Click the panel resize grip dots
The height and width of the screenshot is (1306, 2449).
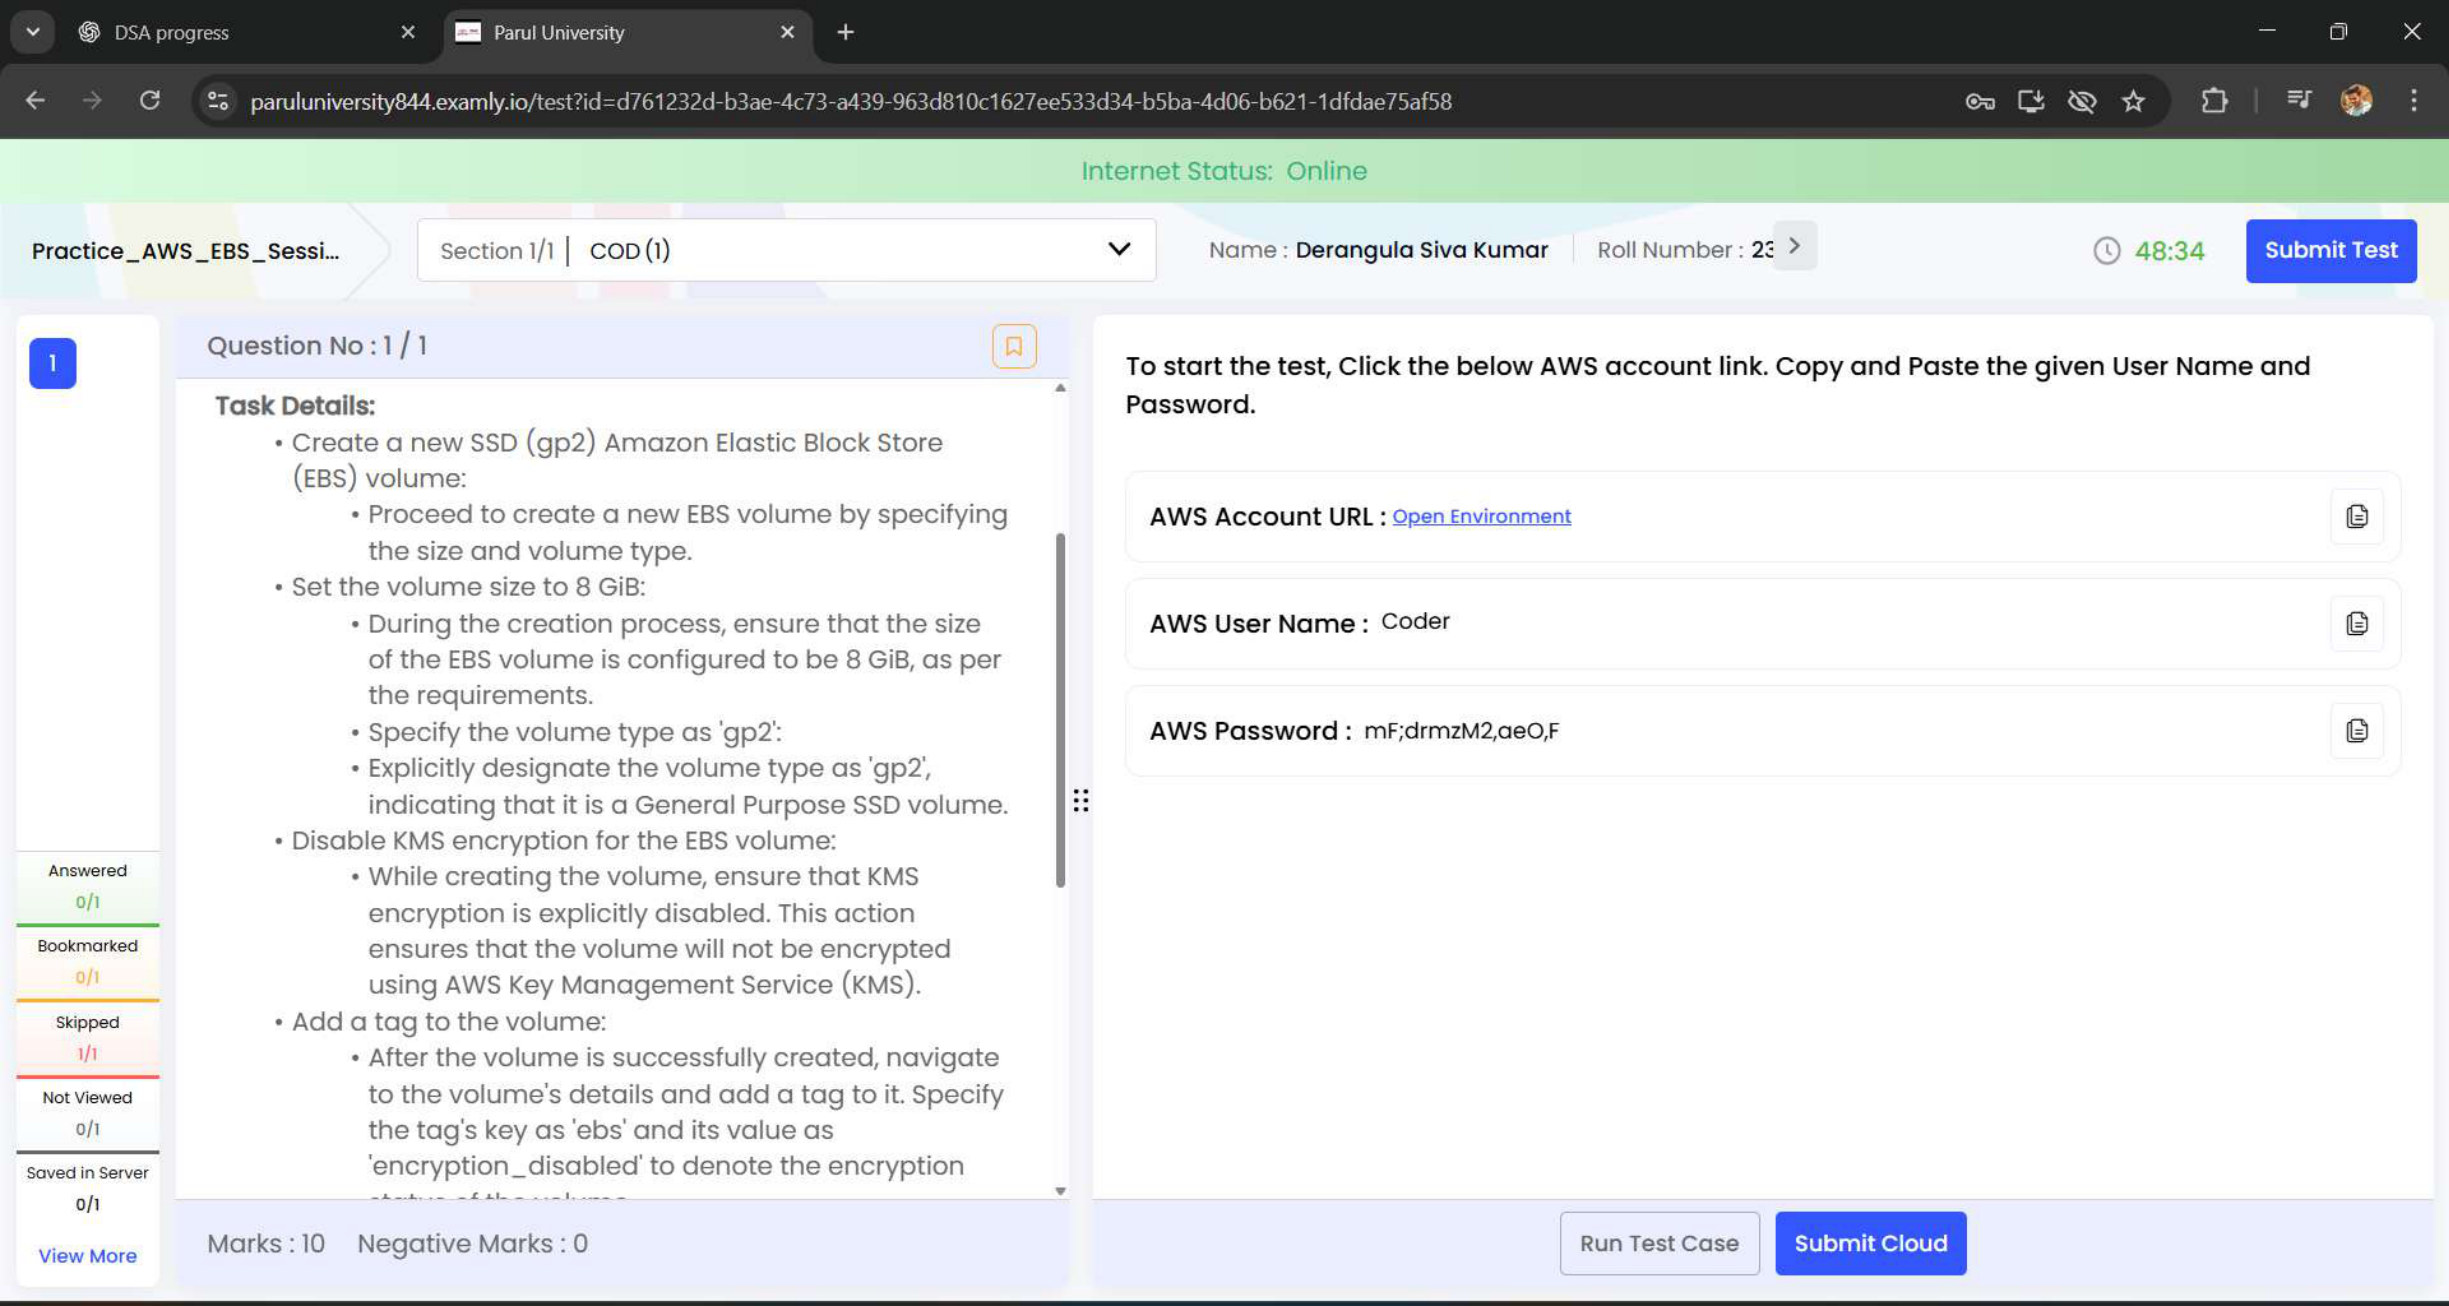(x=1081, y=800)
